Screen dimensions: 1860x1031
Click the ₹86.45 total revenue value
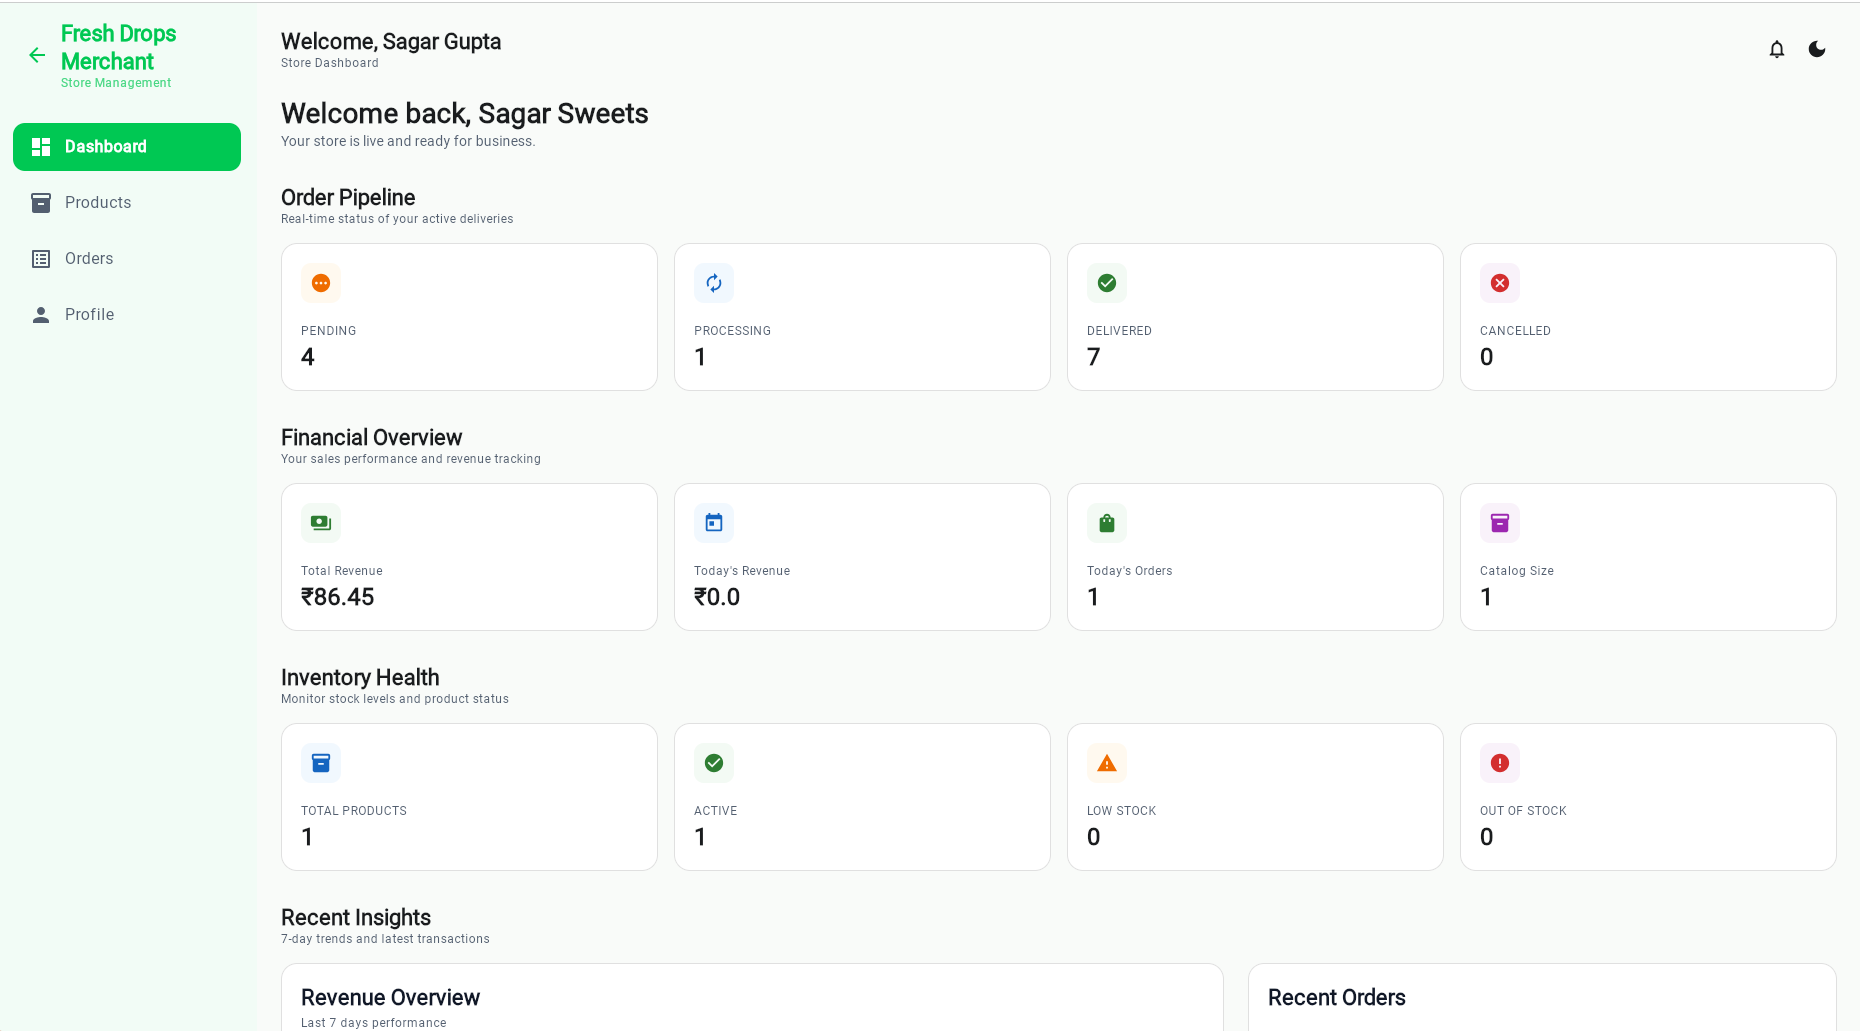(x=338, y=597)
